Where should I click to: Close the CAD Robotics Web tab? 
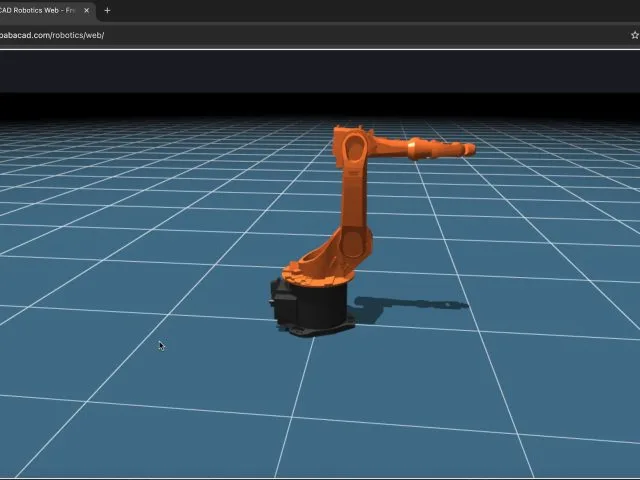(x=87, y=11)
